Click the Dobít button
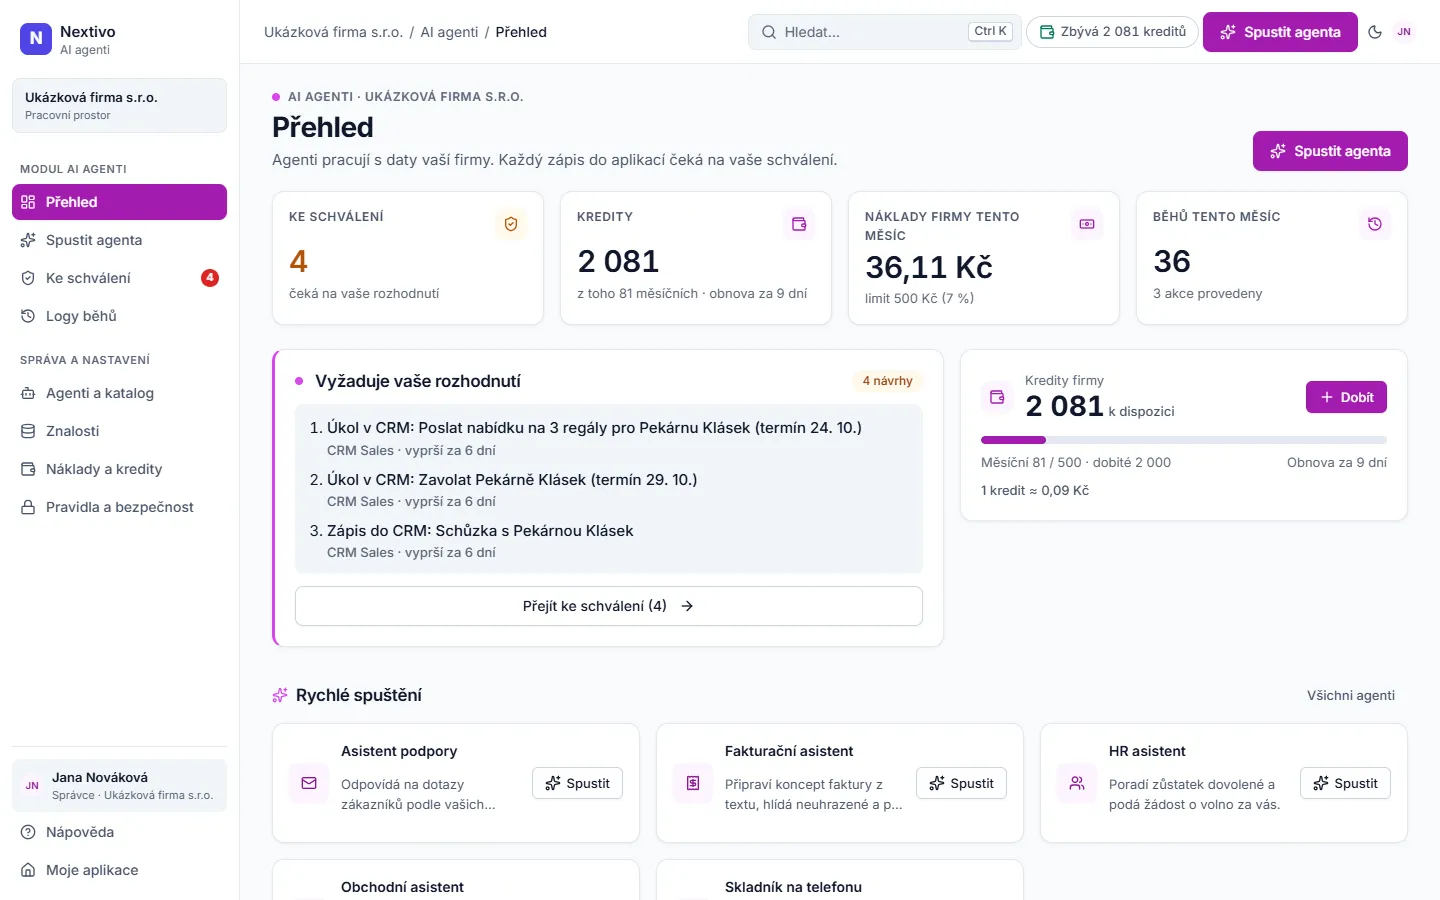 (x=1346, y=397)
